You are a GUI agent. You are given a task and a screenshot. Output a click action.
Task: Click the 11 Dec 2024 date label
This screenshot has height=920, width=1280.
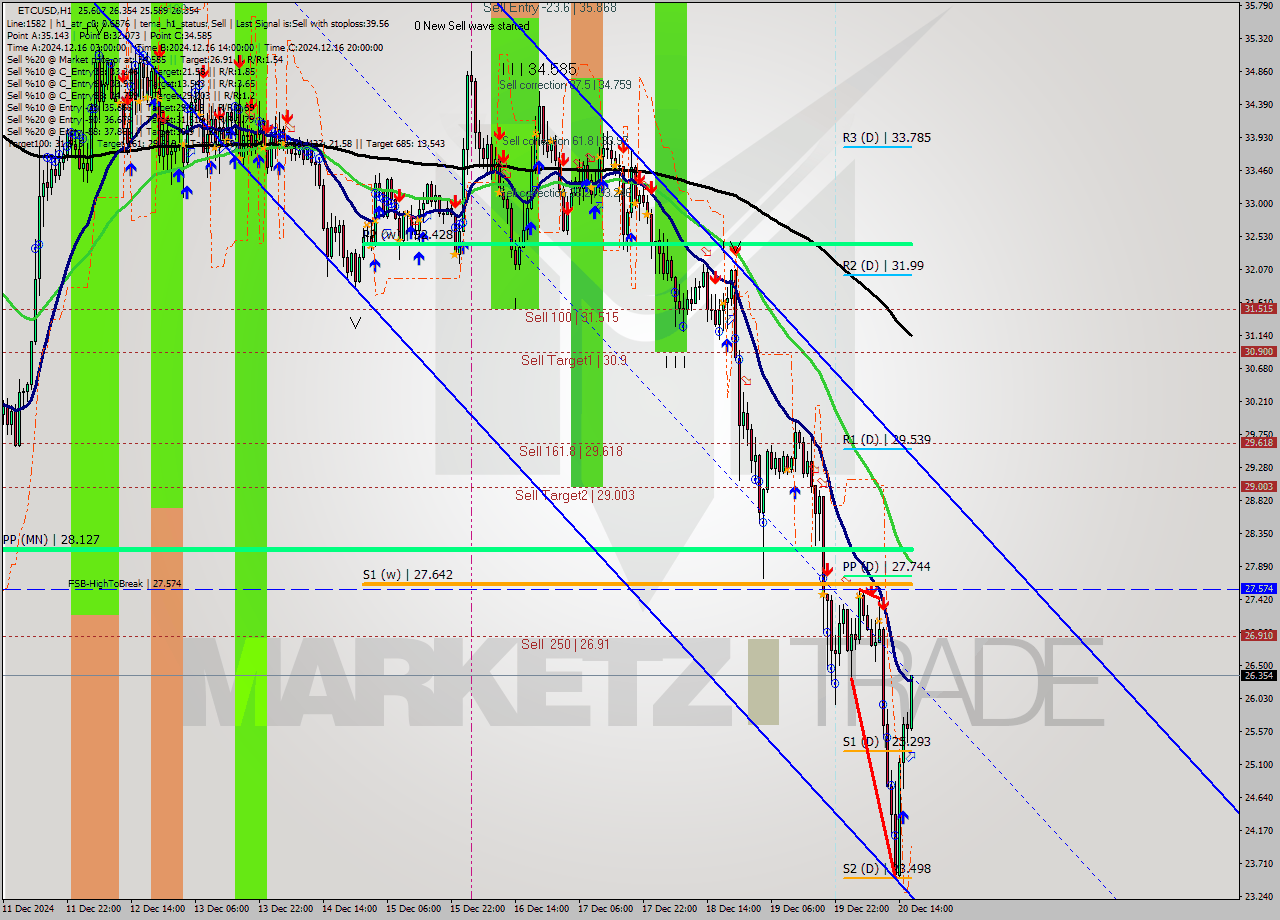[27, 909]
